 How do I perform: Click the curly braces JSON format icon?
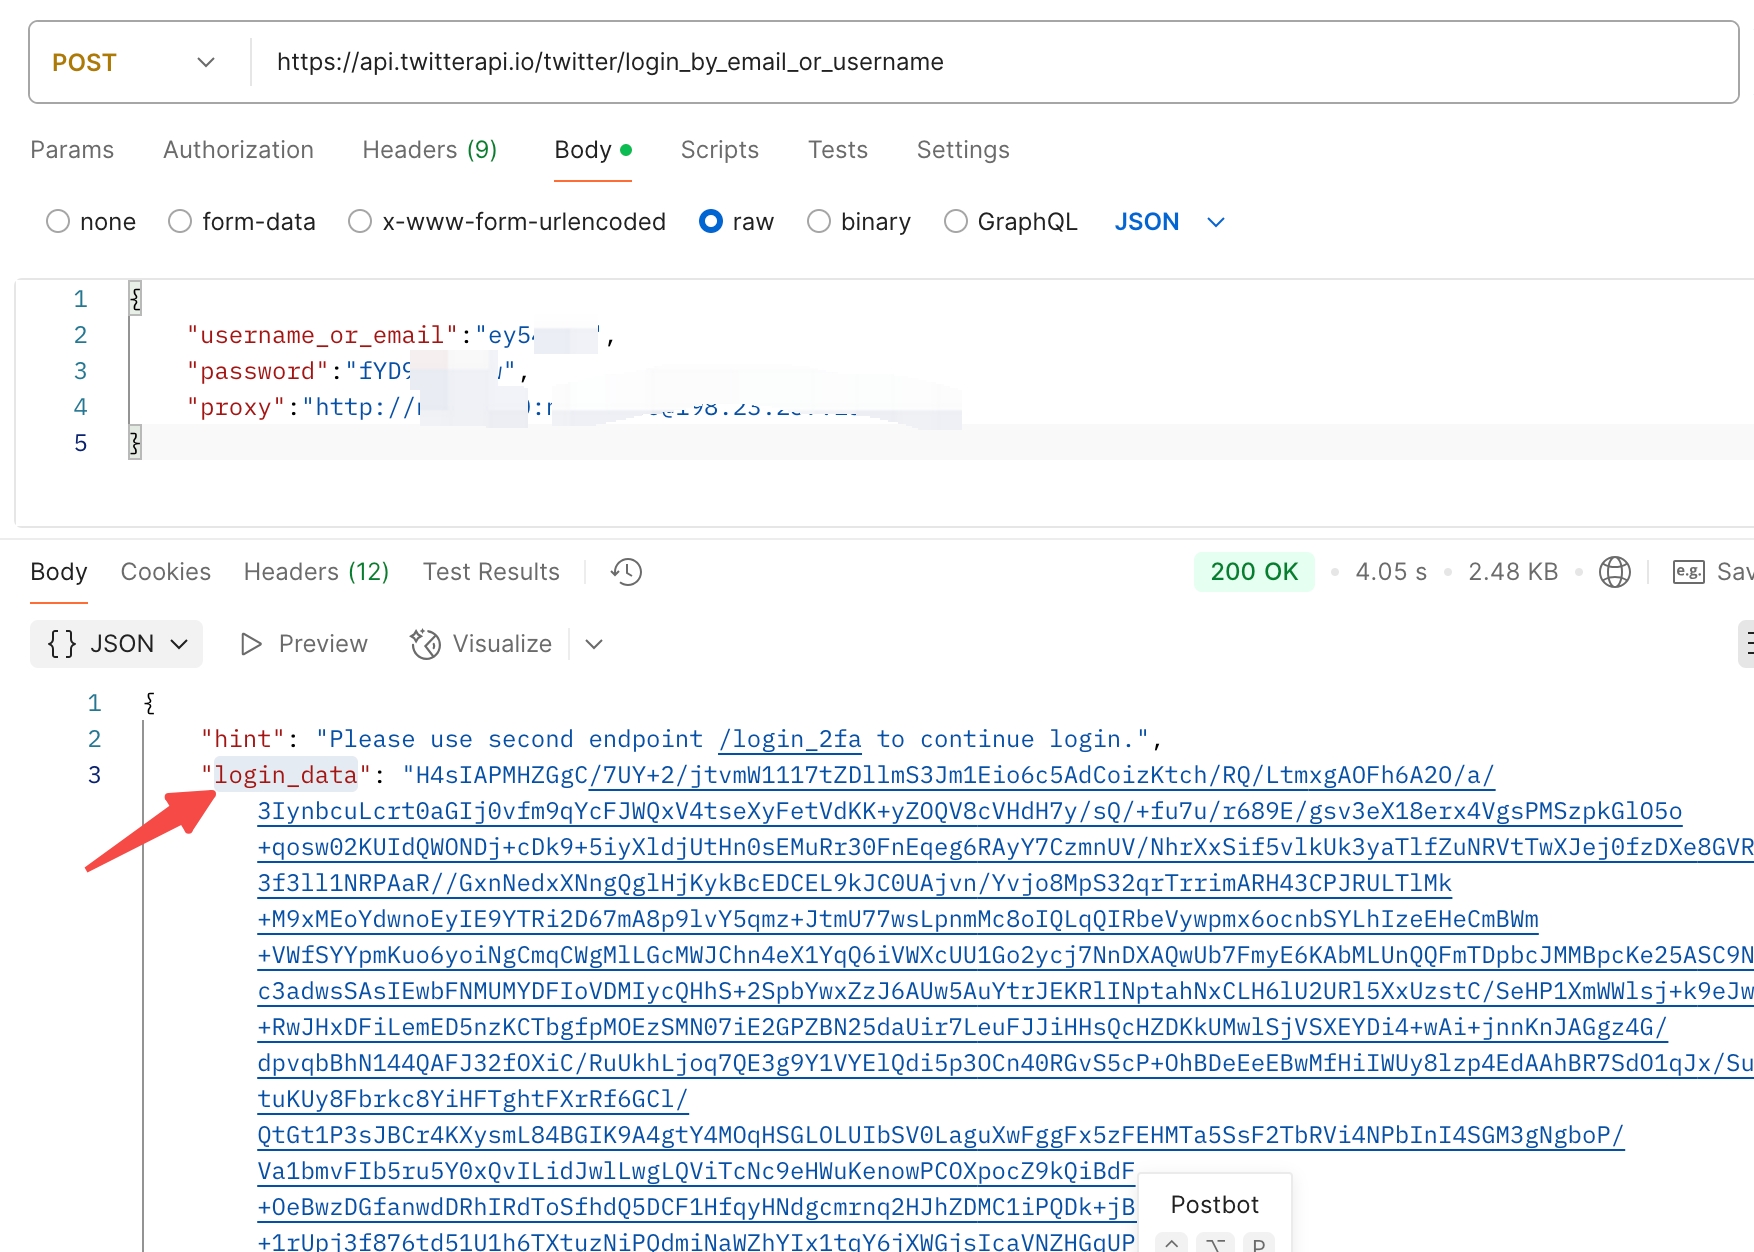point(62,644)
